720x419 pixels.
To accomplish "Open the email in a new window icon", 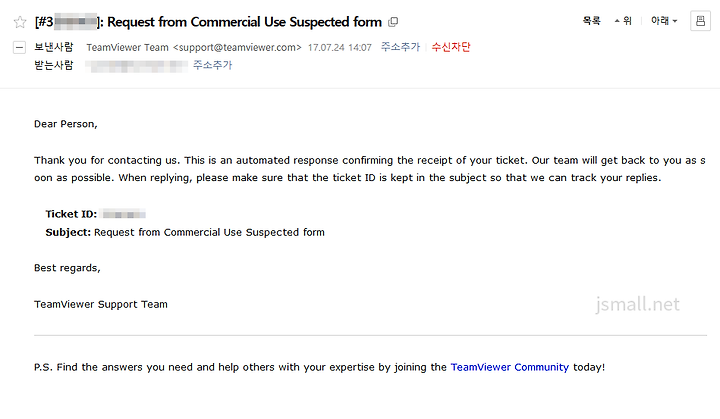I will tap(393, 22).
